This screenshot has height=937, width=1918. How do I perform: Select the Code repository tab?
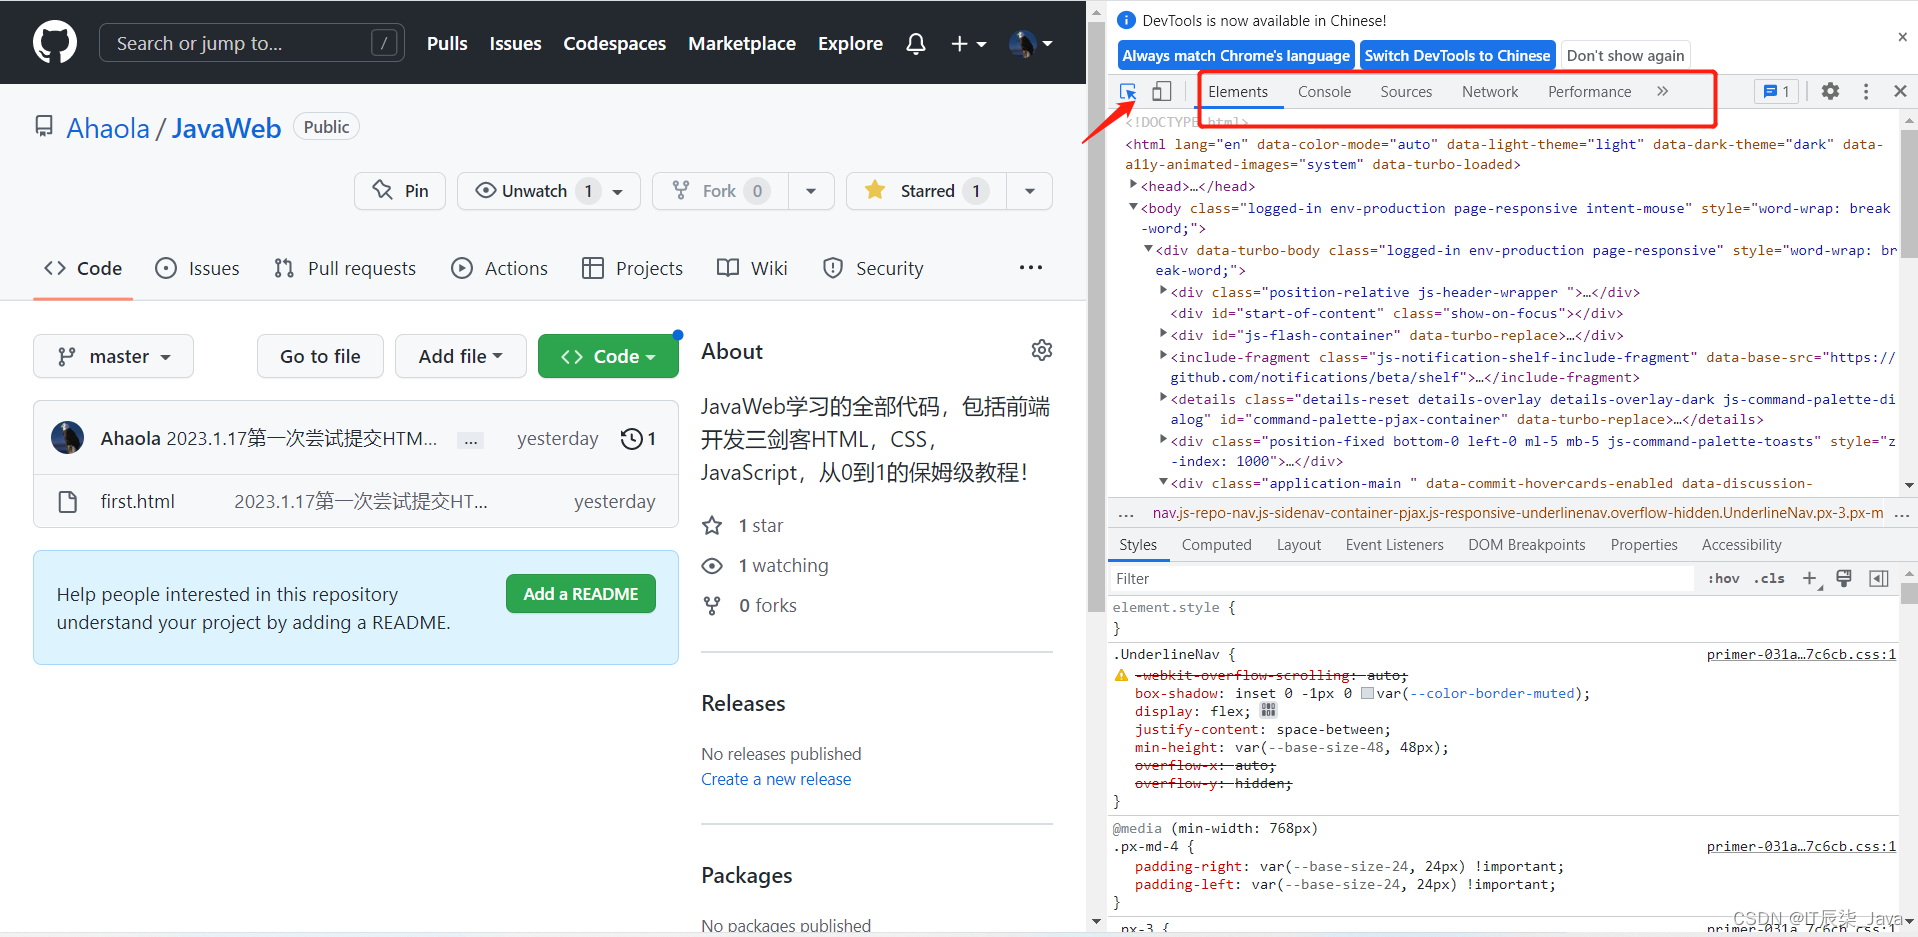83,268
